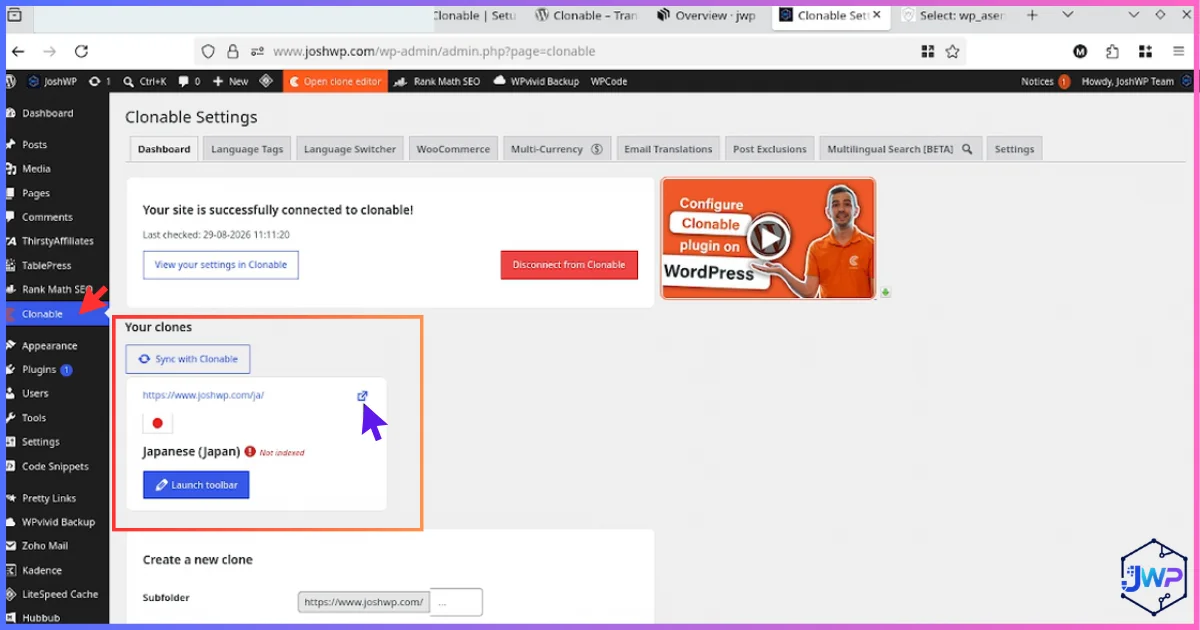Reload the page with the refresh icon
This screenshot has height=630, width=1200.
point(82,52)
